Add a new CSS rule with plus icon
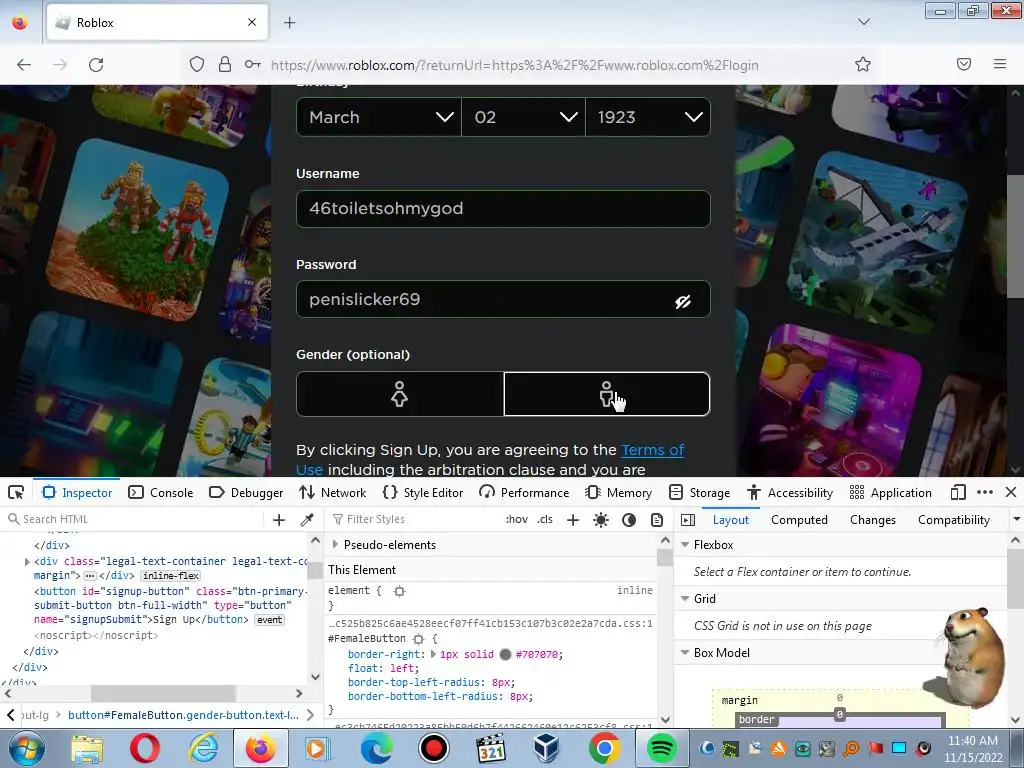The height and width of the screenshot is (768, 1024). pos(573,520)
